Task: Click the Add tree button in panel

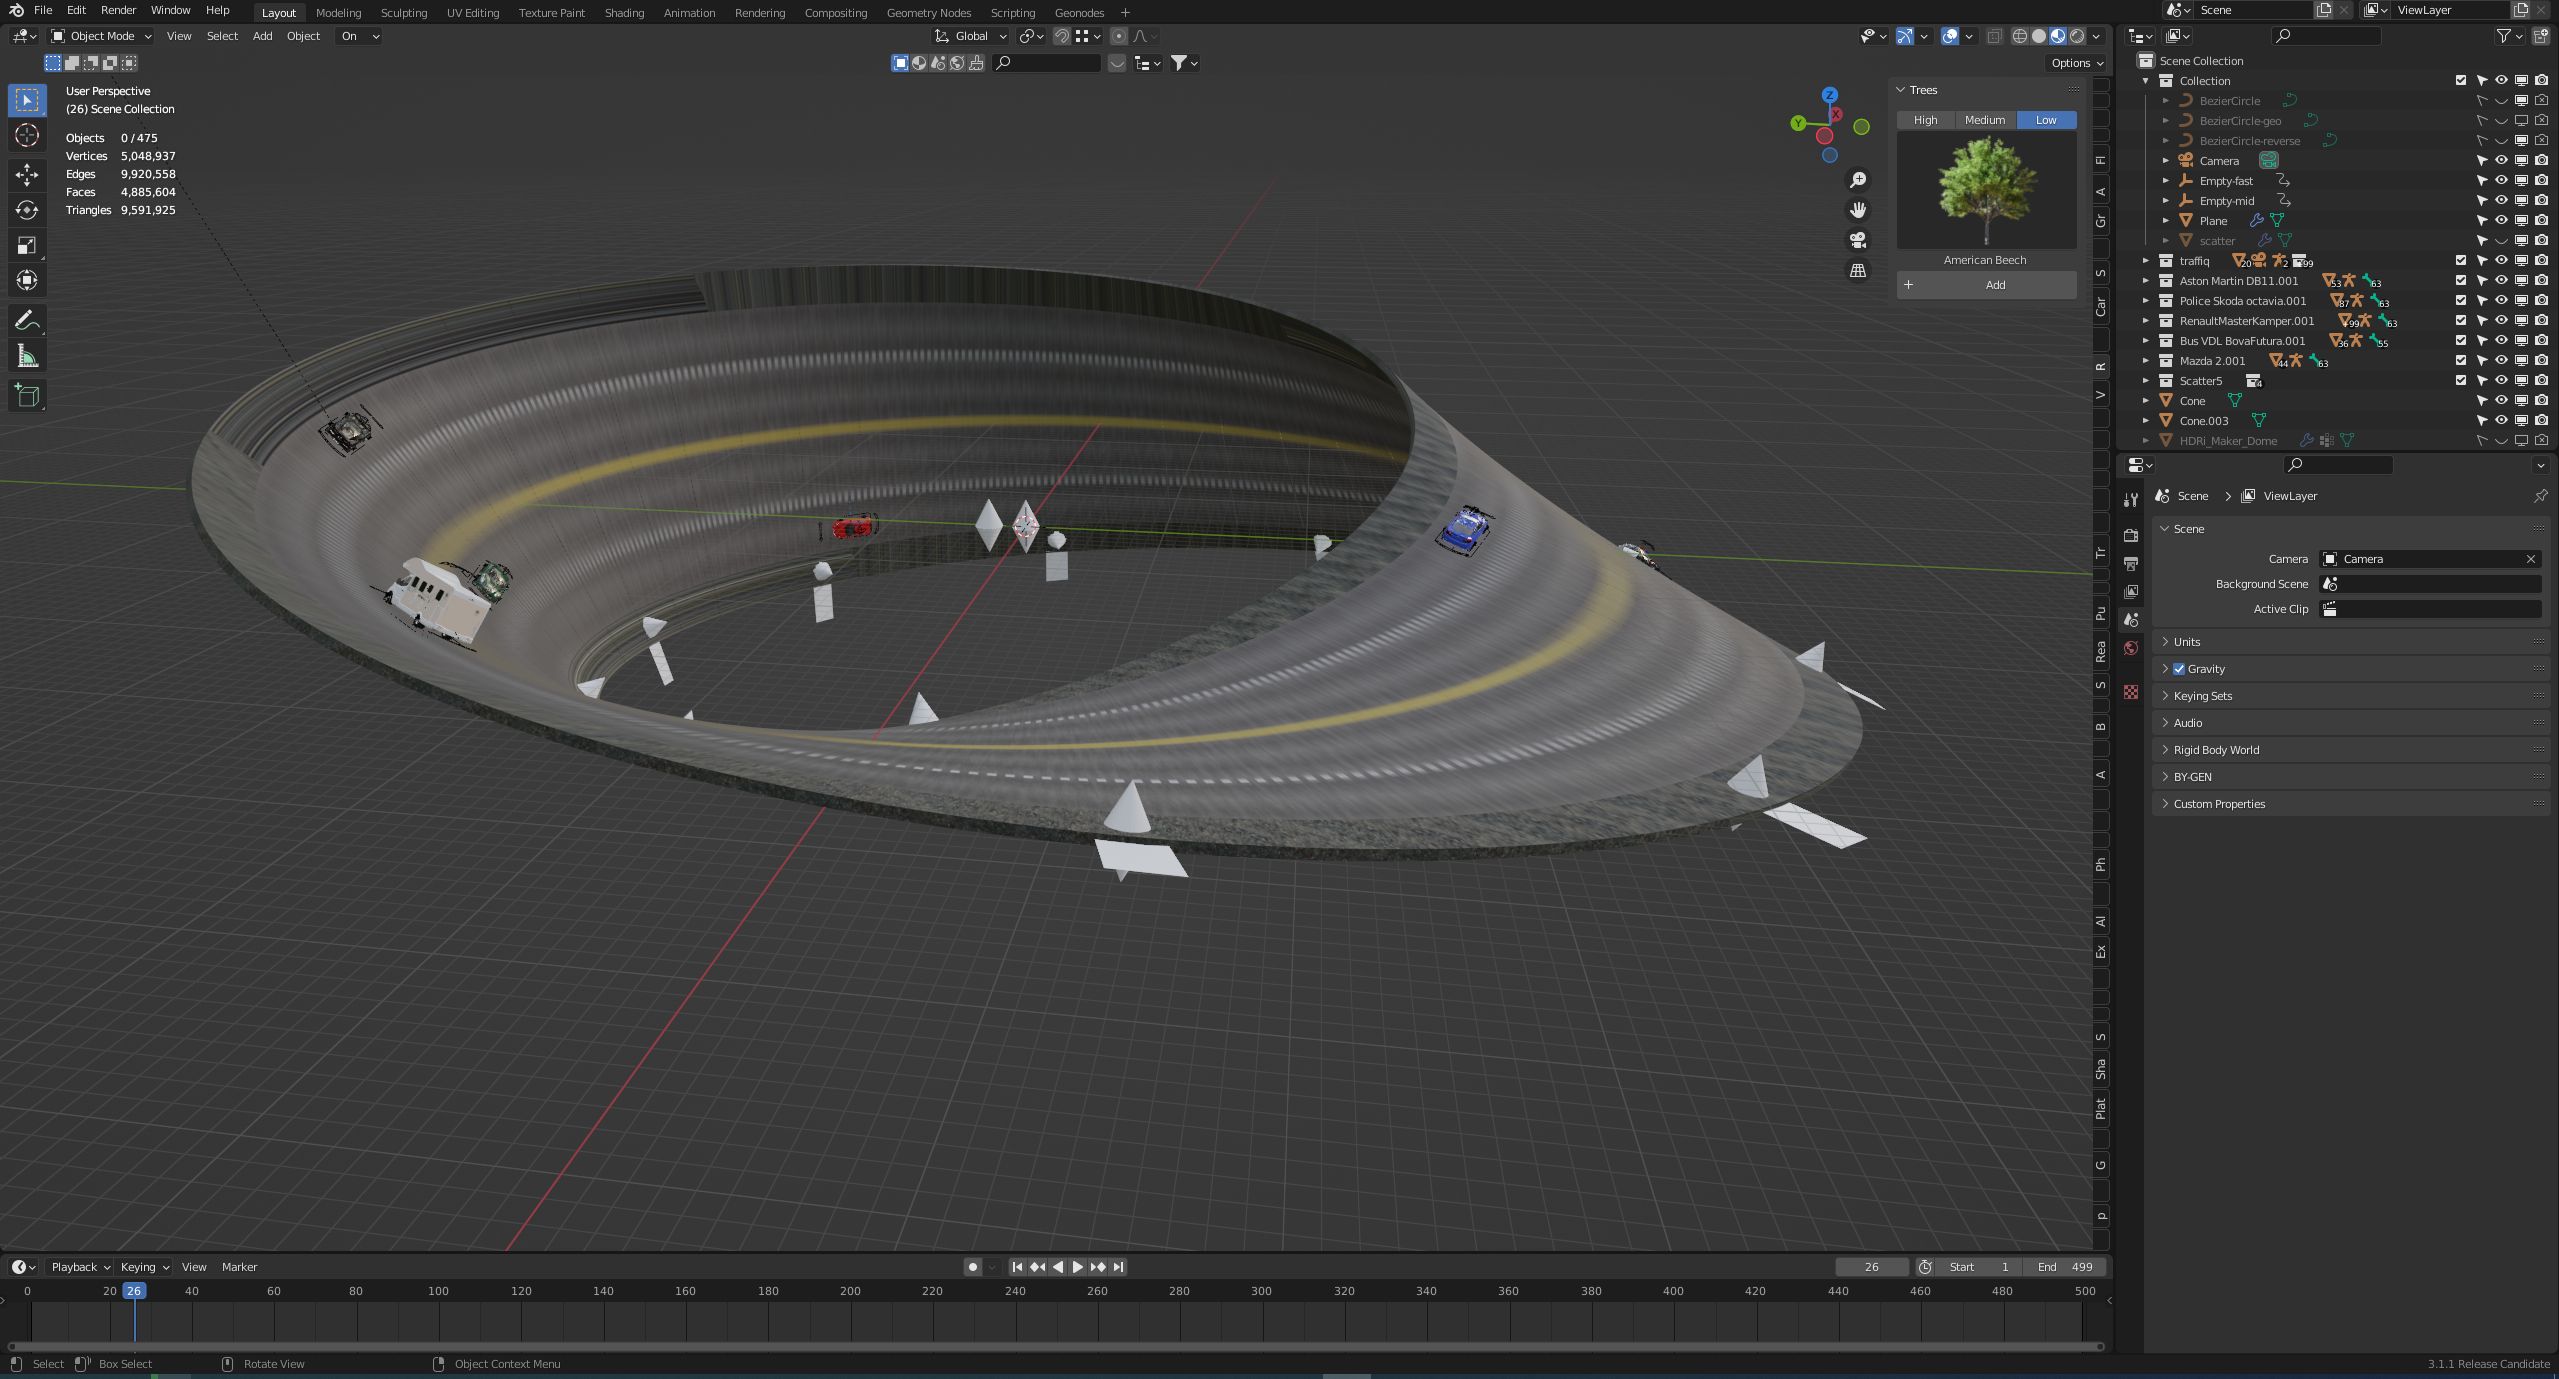Action: pos(1995,284)
